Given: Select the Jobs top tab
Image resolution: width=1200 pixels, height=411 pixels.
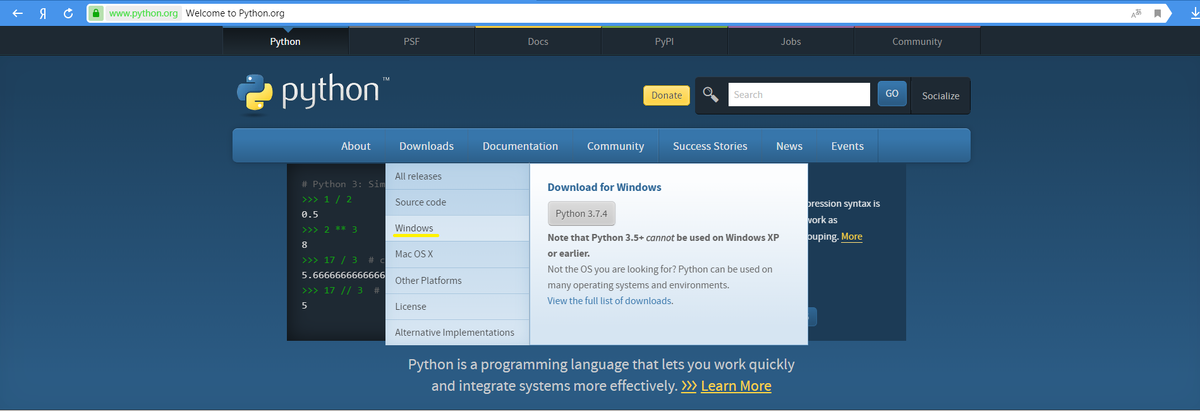Looking at the screenshot, I should click(791, 42).
